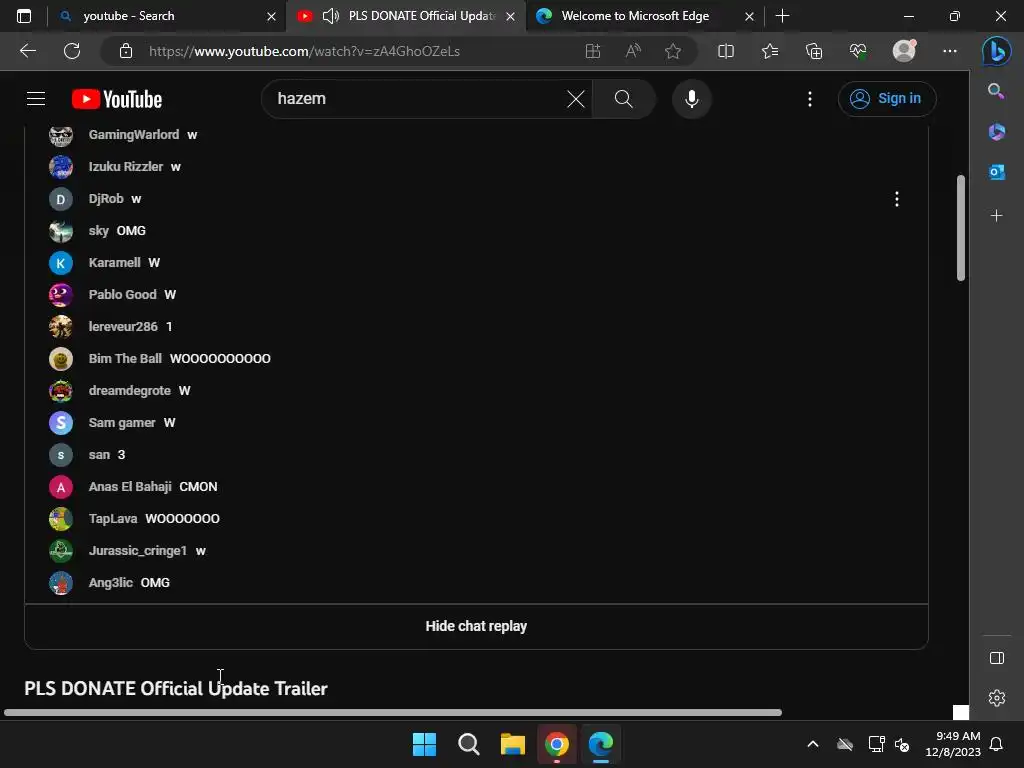1024x768 pixels.
Task: Open the Edge profile avatar
Action: [904, 51]
